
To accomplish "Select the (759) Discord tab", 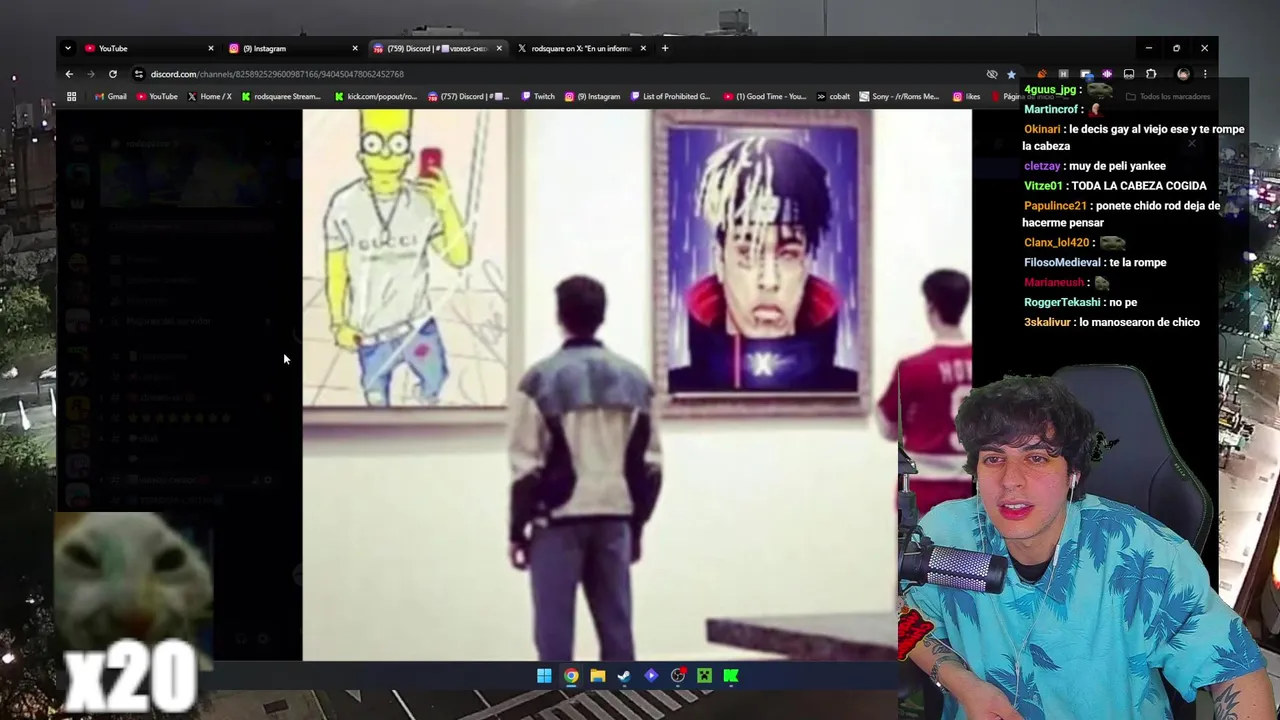I will click(x=436, y=48).
